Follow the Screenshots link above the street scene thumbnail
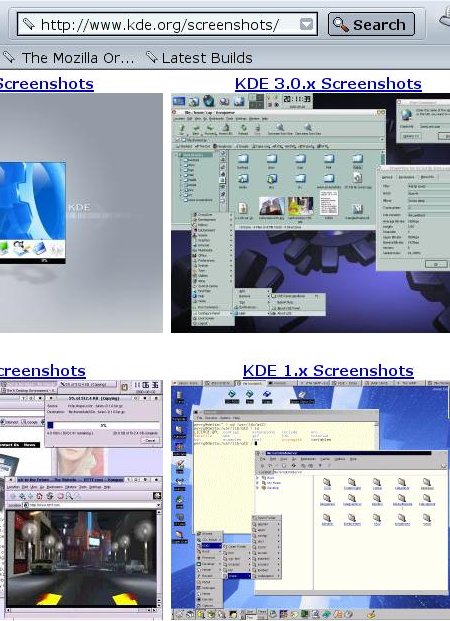Image resolution: width=450 pixels, height=621 pixels. [43, 371]
